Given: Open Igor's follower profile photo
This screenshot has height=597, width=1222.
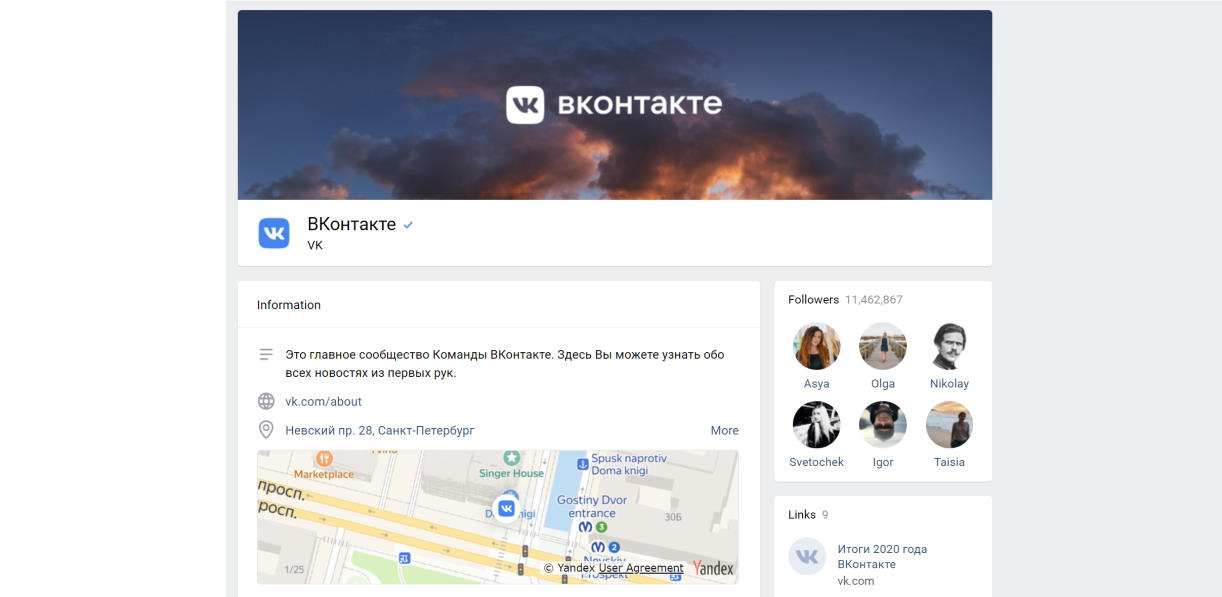Looking at the screenshot, I should 882,425.
